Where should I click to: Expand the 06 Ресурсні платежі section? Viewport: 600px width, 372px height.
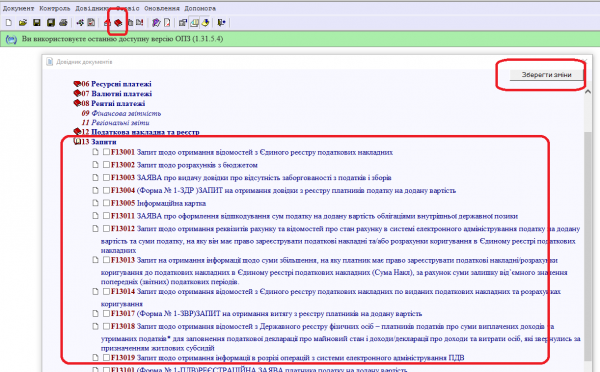77,84
